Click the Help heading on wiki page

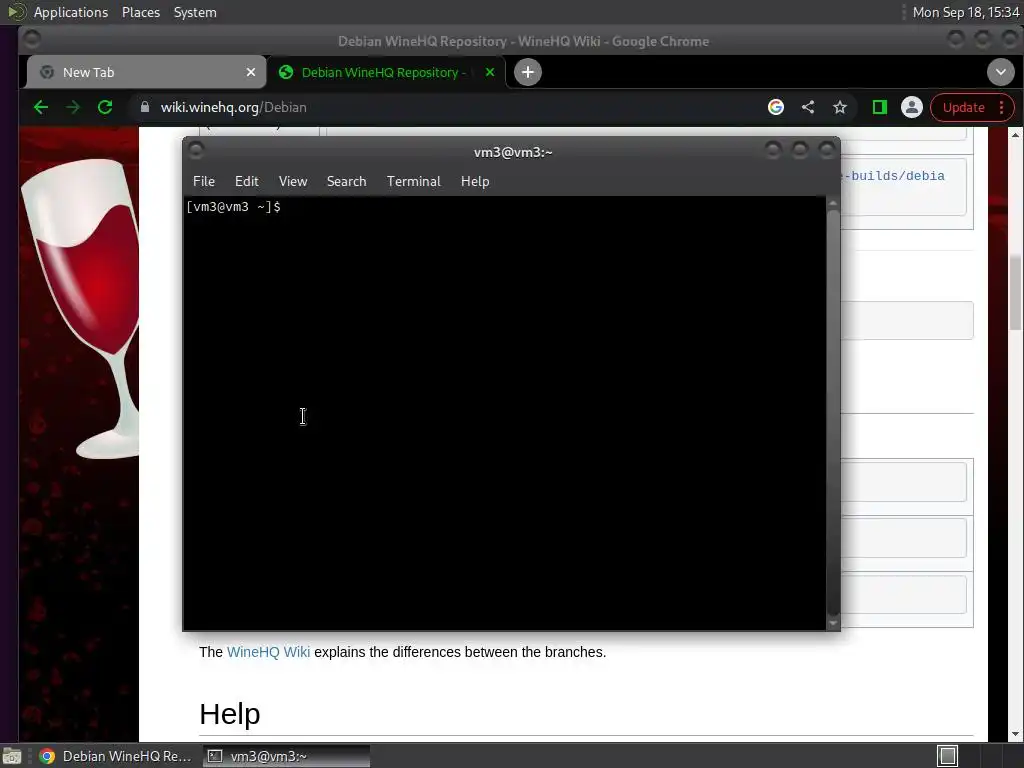coord(230,714)
